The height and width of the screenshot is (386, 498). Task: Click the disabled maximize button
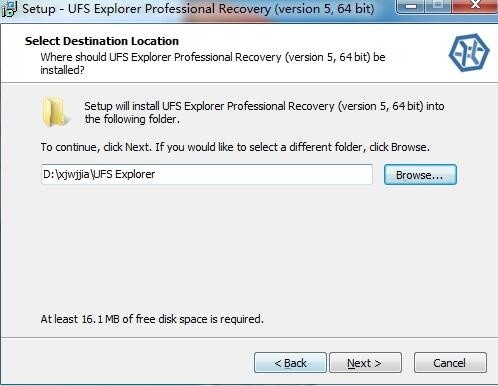(x=439, y=5)
